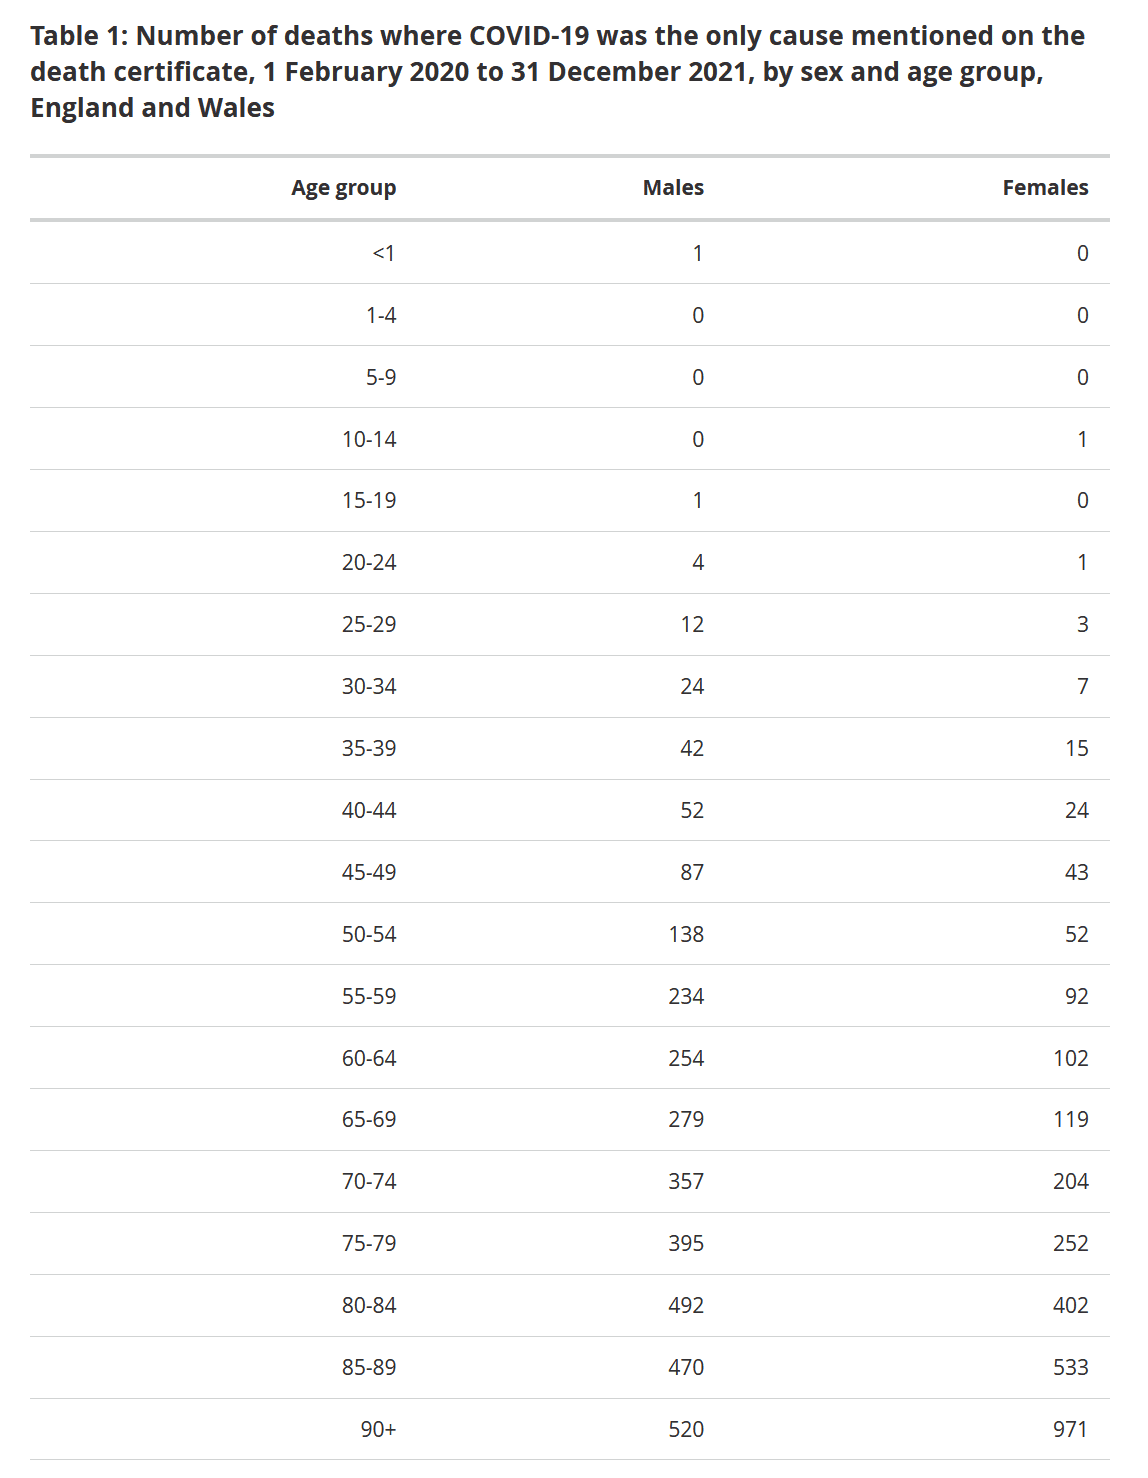Click the Males value for age 20-24

[698, 563]
